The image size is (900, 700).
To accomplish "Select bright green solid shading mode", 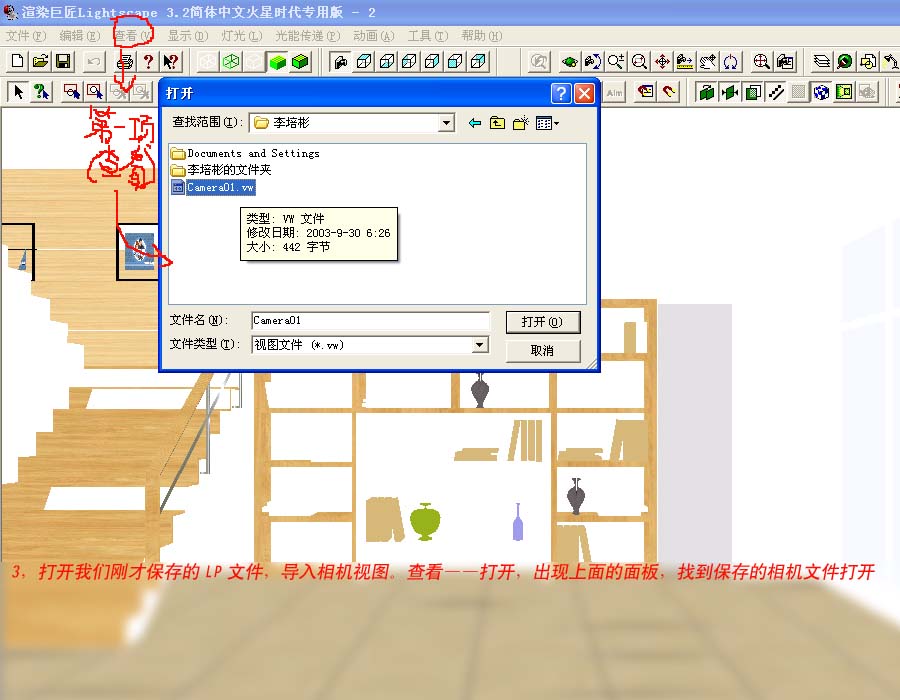I will click(277, 61).
